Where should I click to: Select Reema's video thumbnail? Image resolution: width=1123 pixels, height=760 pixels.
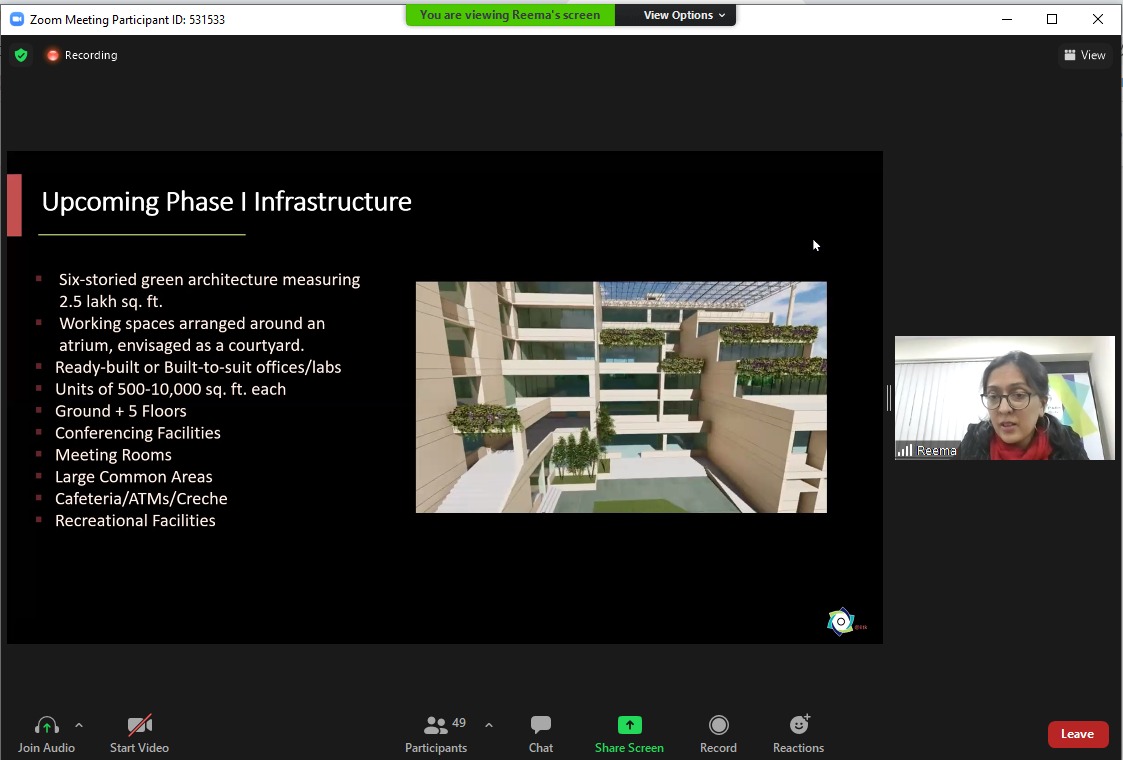[1004, 398]
